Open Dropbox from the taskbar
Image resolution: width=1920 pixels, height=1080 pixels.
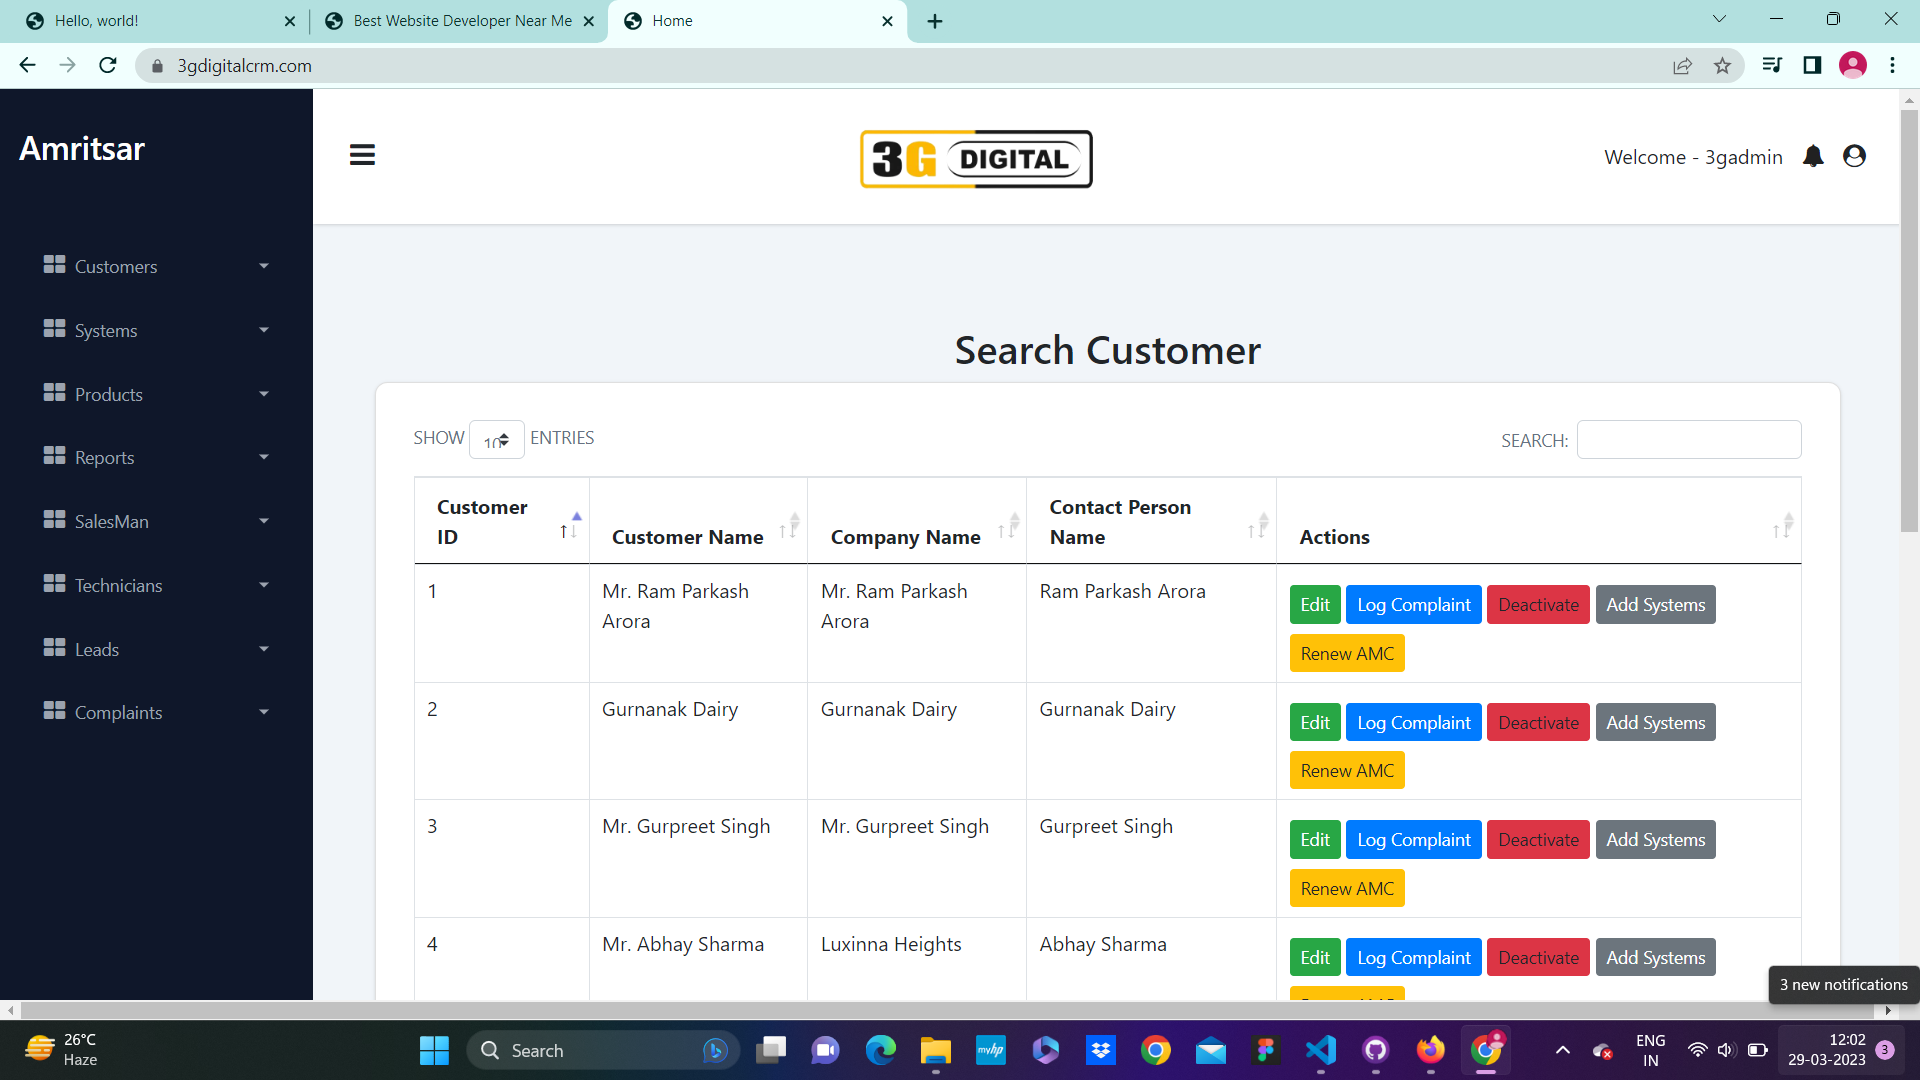coord(1101,1050)
